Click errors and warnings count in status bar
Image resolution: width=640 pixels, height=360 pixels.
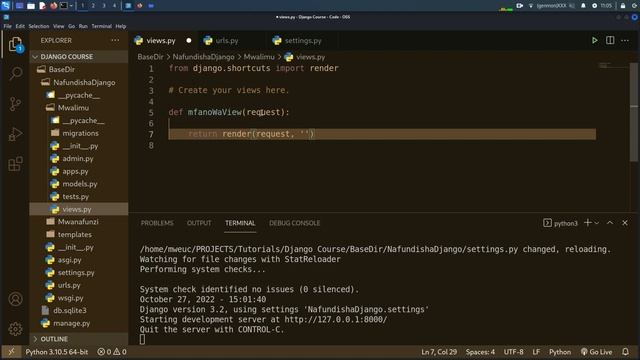[112, 352]
